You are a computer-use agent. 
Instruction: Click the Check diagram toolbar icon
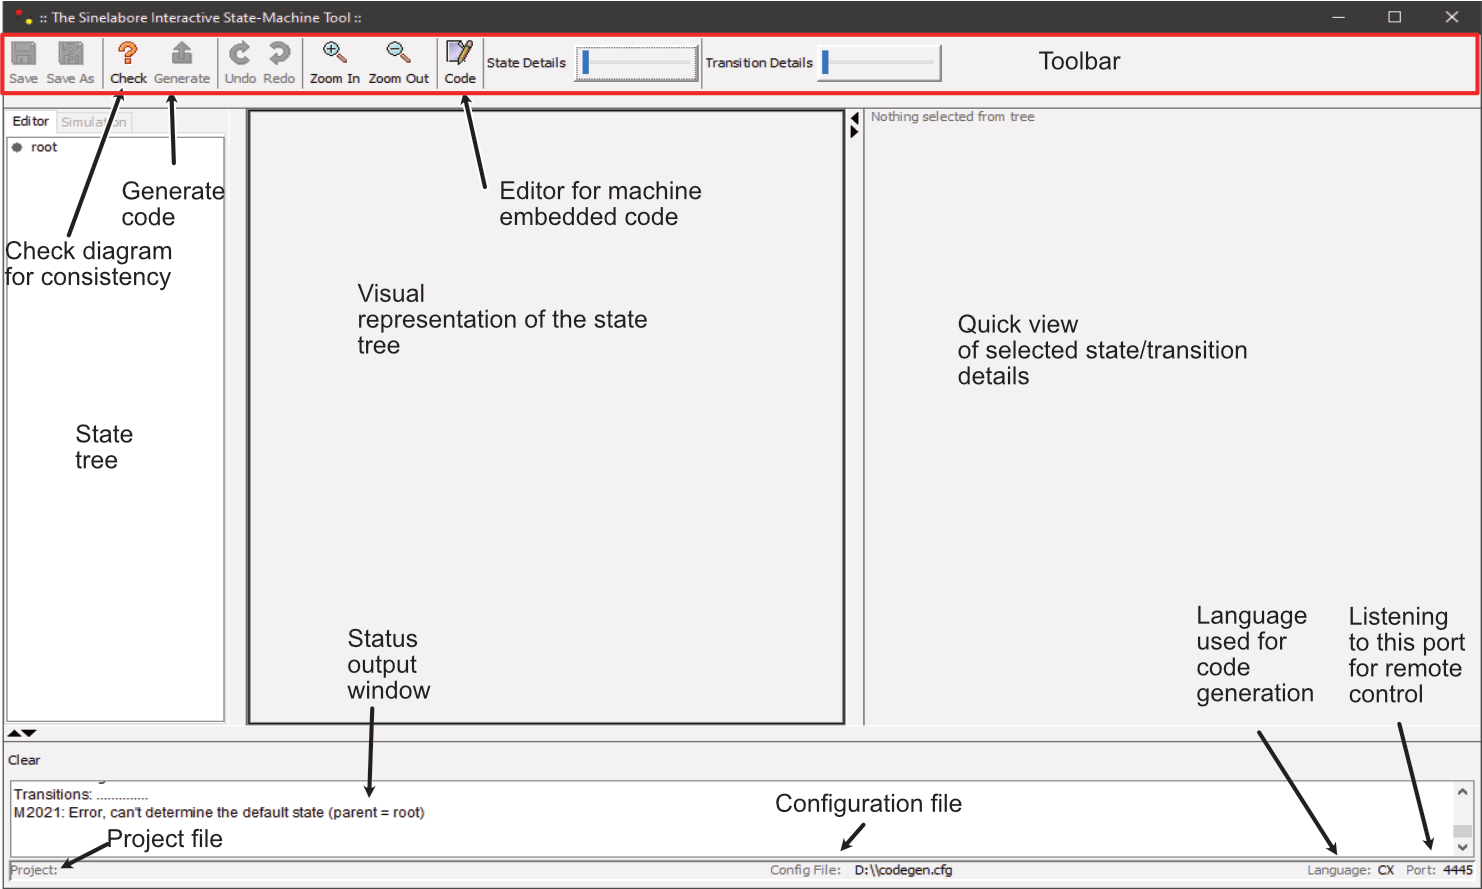click(x=128, y=55)
